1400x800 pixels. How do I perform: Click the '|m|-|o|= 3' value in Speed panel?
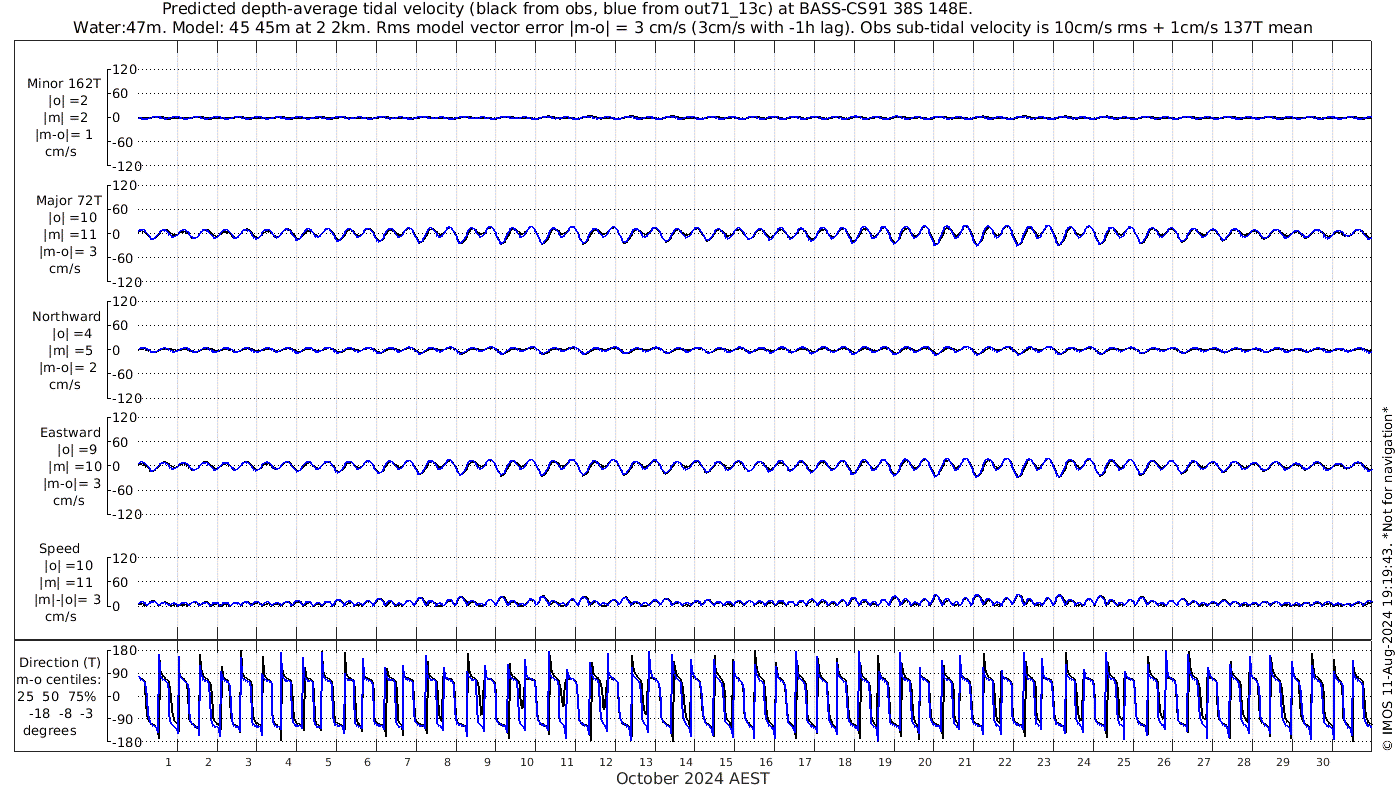(69, 599)
